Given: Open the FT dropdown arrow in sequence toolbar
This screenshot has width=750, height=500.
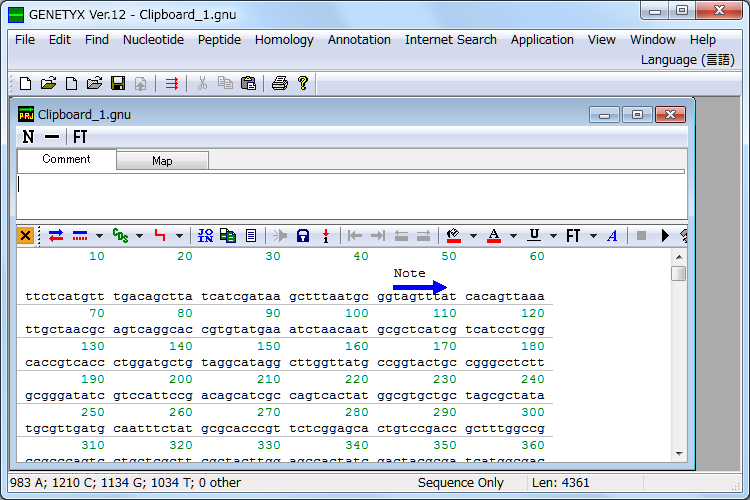Looking at the screenshot, I should coord(594,235).
